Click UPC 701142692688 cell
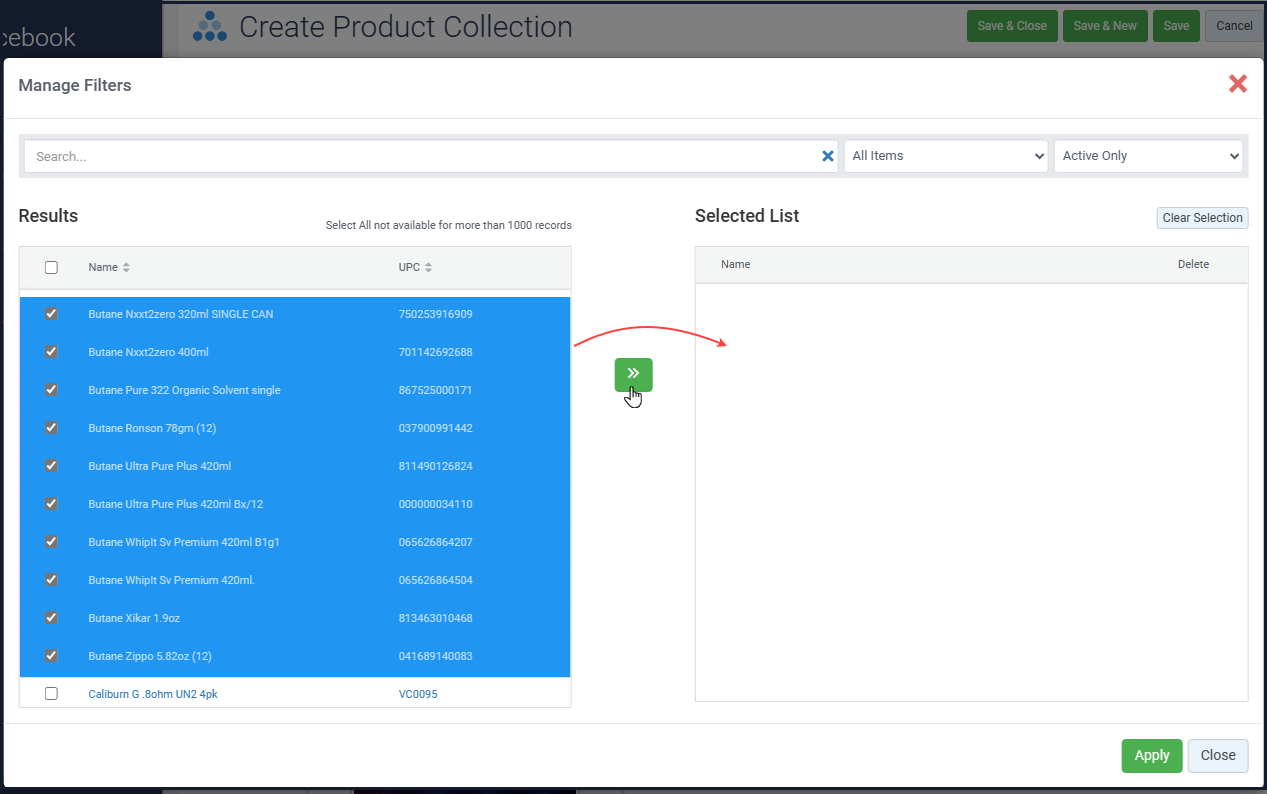 (435, 352)
